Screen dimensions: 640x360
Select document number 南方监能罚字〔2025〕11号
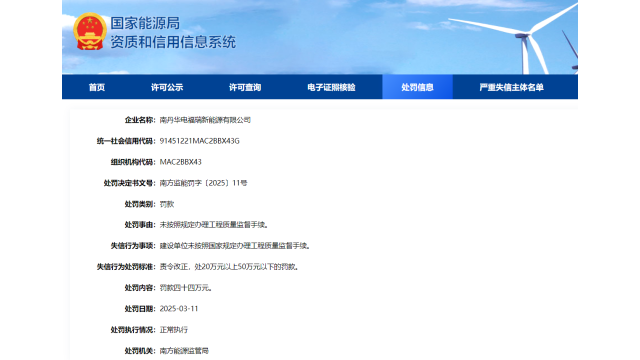pyautogui.click(x=203, y=183)
